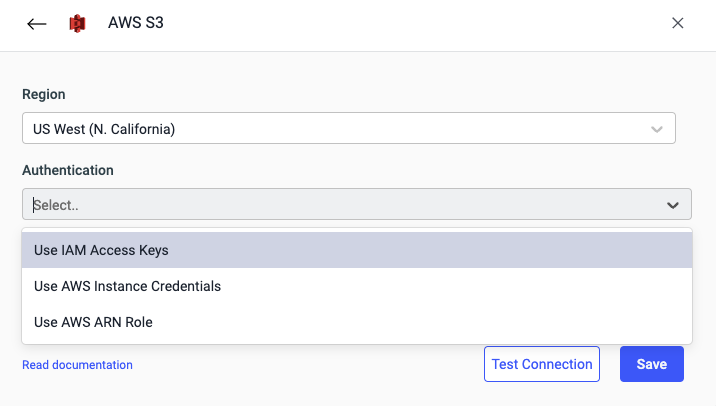Click the AWS S3 header title
This screenshot has width=716, height=406.
pos(136,23)
